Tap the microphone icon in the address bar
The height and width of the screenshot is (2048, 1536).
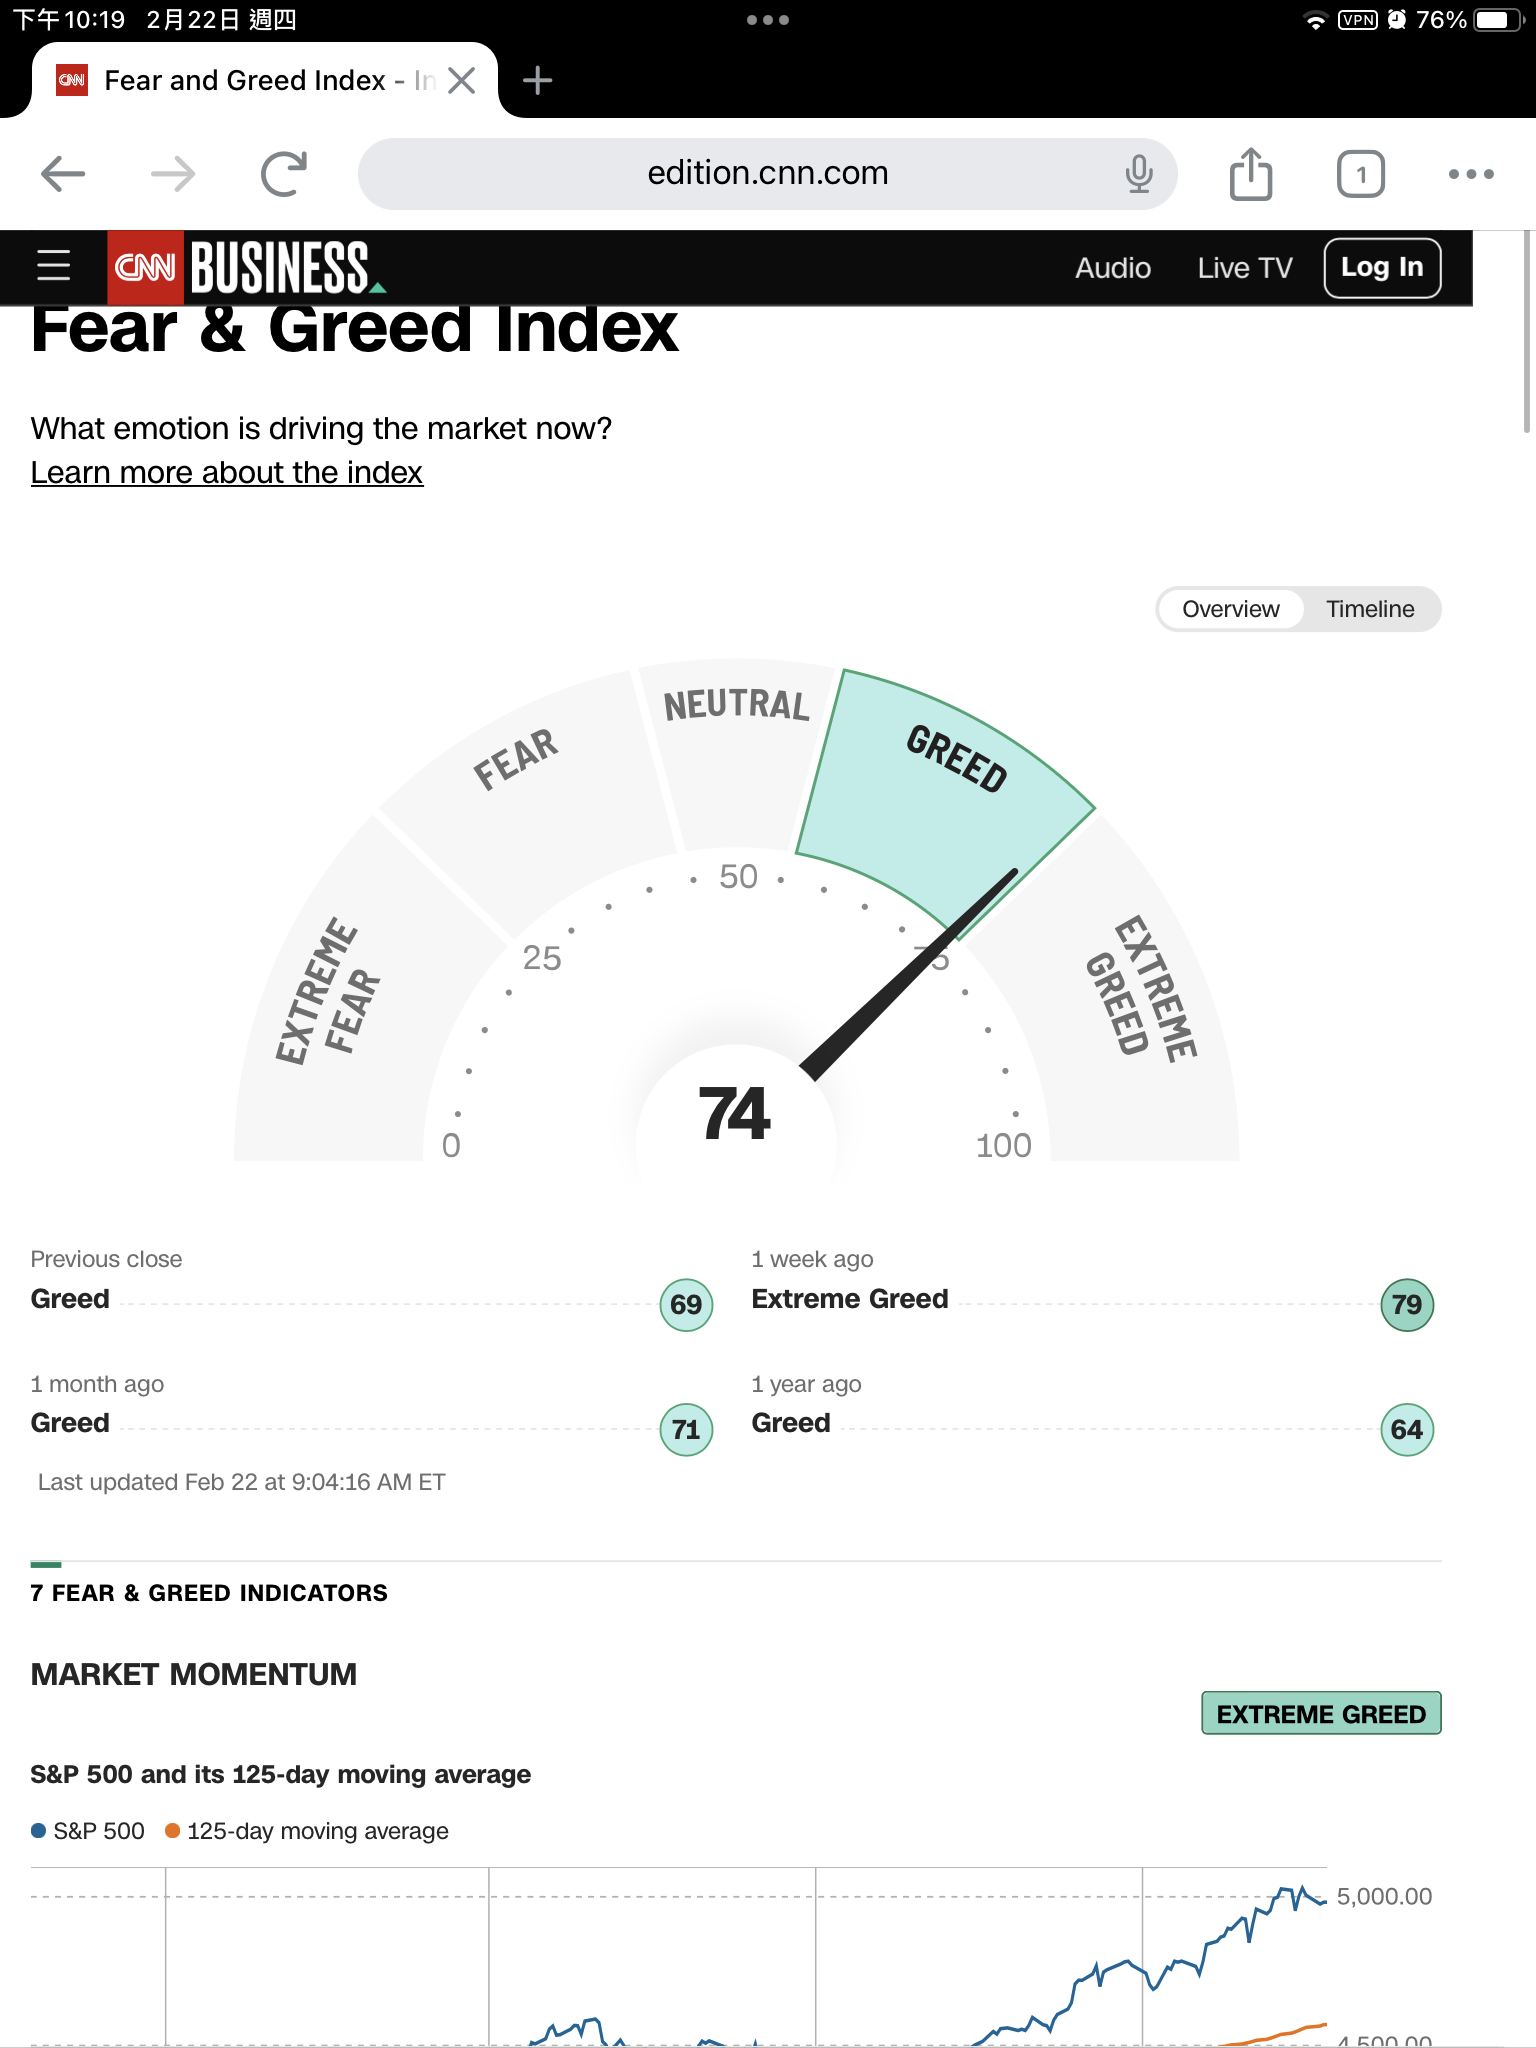coord(1139,174)
